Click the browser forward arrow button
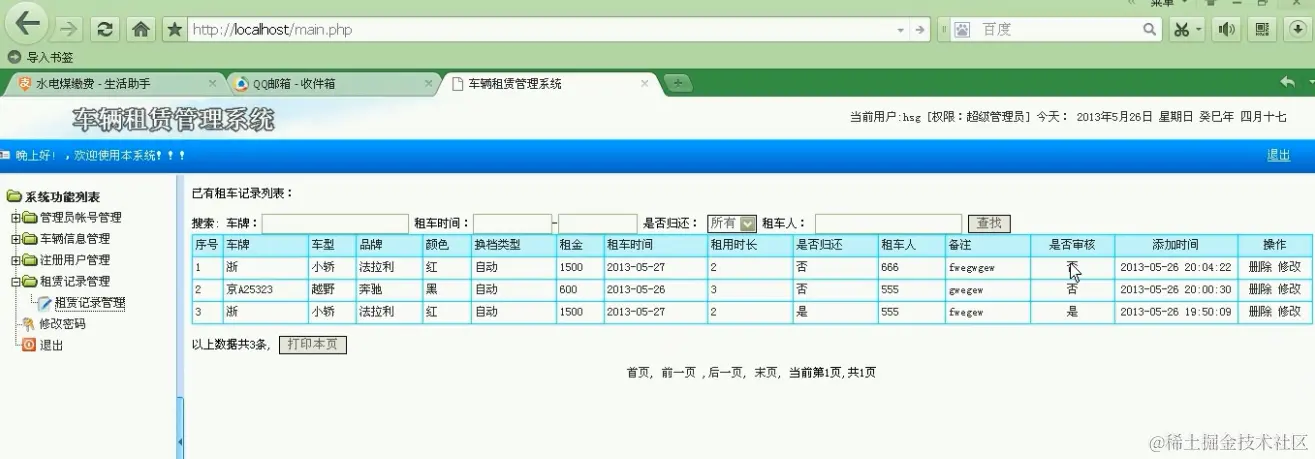Screen dimensions: 1315x459 68,29
